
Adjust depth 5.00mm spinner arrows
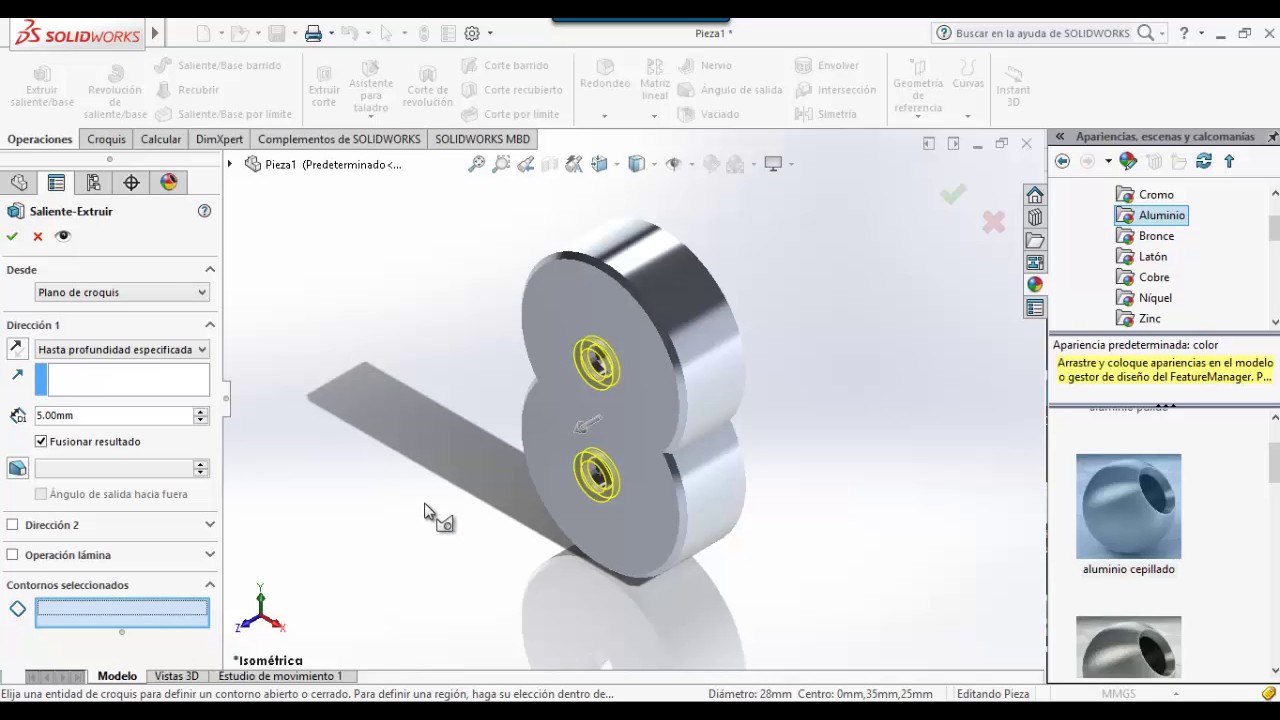(201, 415)
